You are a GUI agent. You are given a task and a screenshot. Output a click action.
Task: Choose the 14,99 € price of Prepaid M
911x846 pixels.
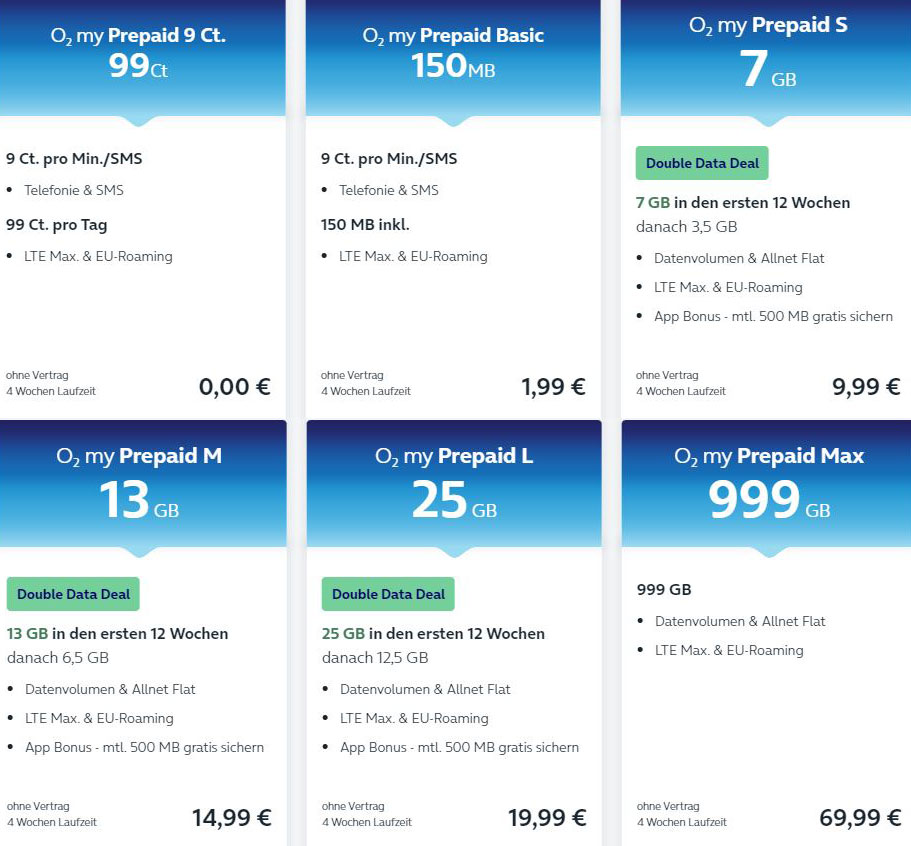[x=231, y=817]
